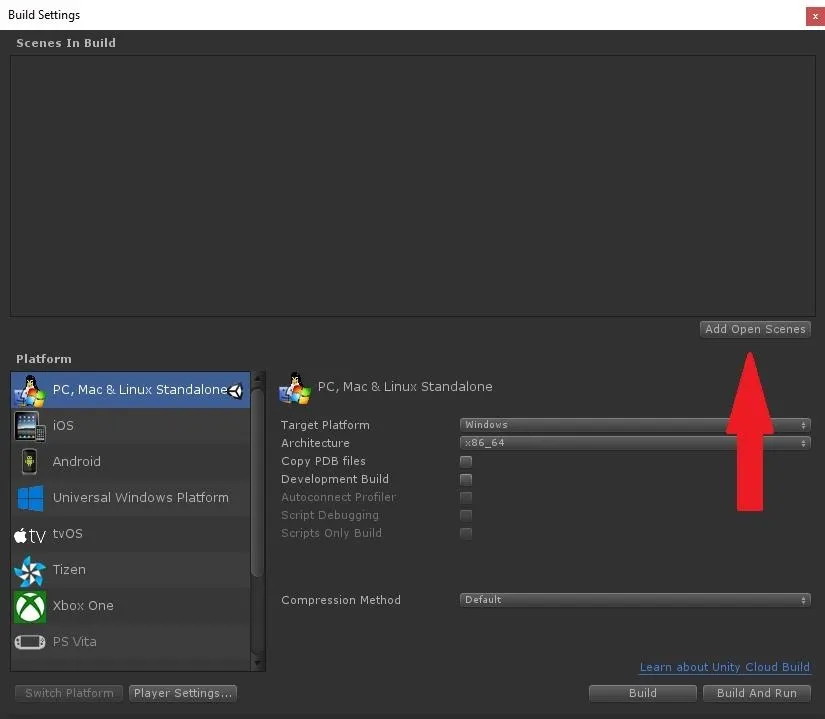Select the Apple tv icon for tvOS

pyautogui.click(x=29, y=535)
